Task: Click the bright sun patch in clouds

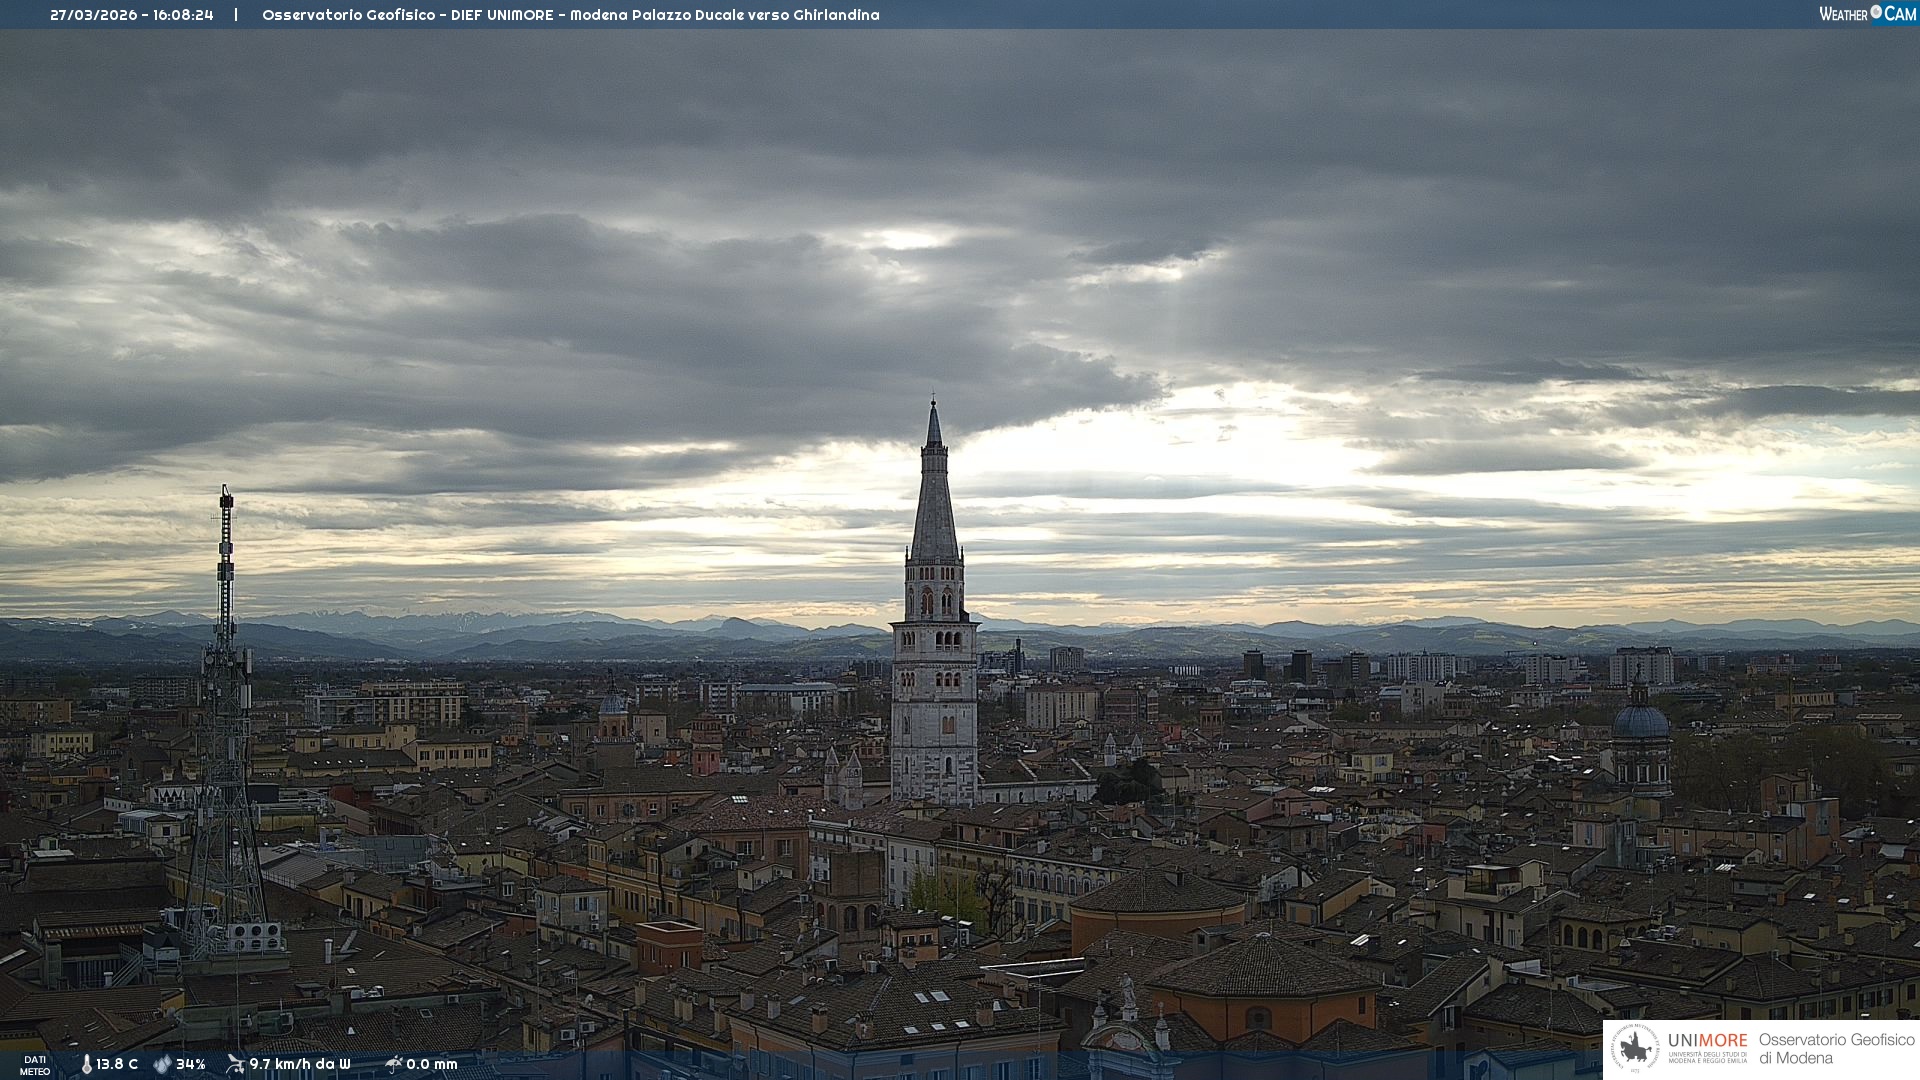Action: (x=907, y=239)
